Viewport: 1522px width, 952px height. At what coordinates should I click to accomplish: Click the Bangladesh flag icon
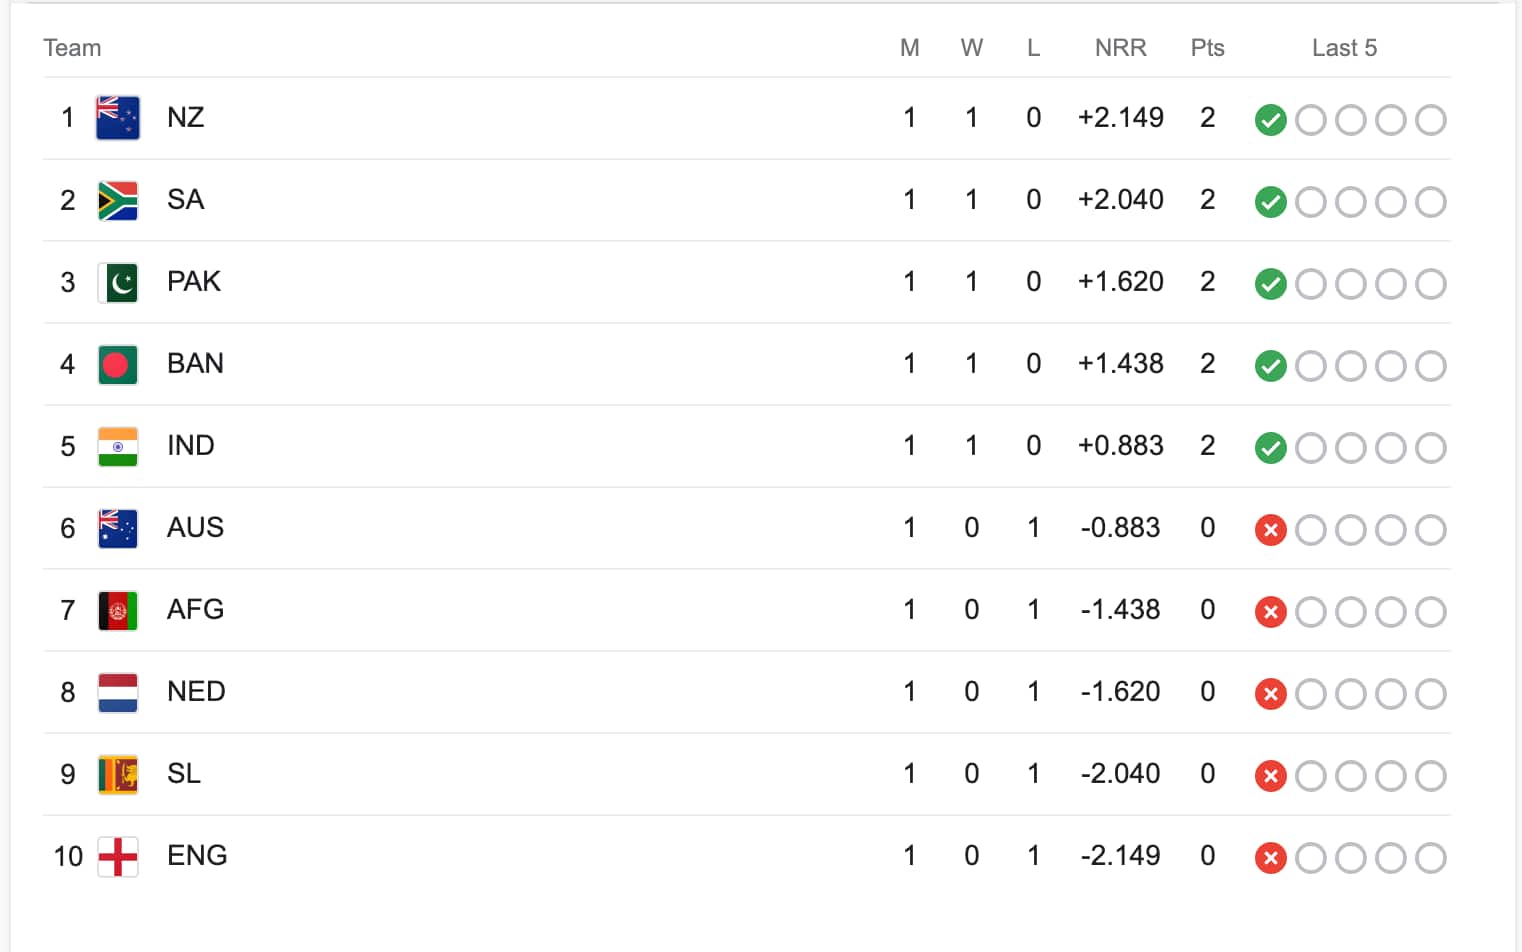point(118,364)
